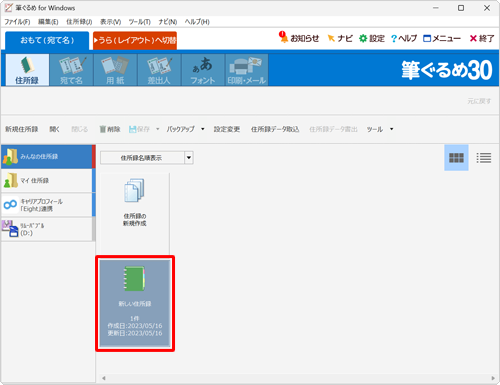Switch to list view
This screenshot has width=500, height=385.
[x=484, y=158]
